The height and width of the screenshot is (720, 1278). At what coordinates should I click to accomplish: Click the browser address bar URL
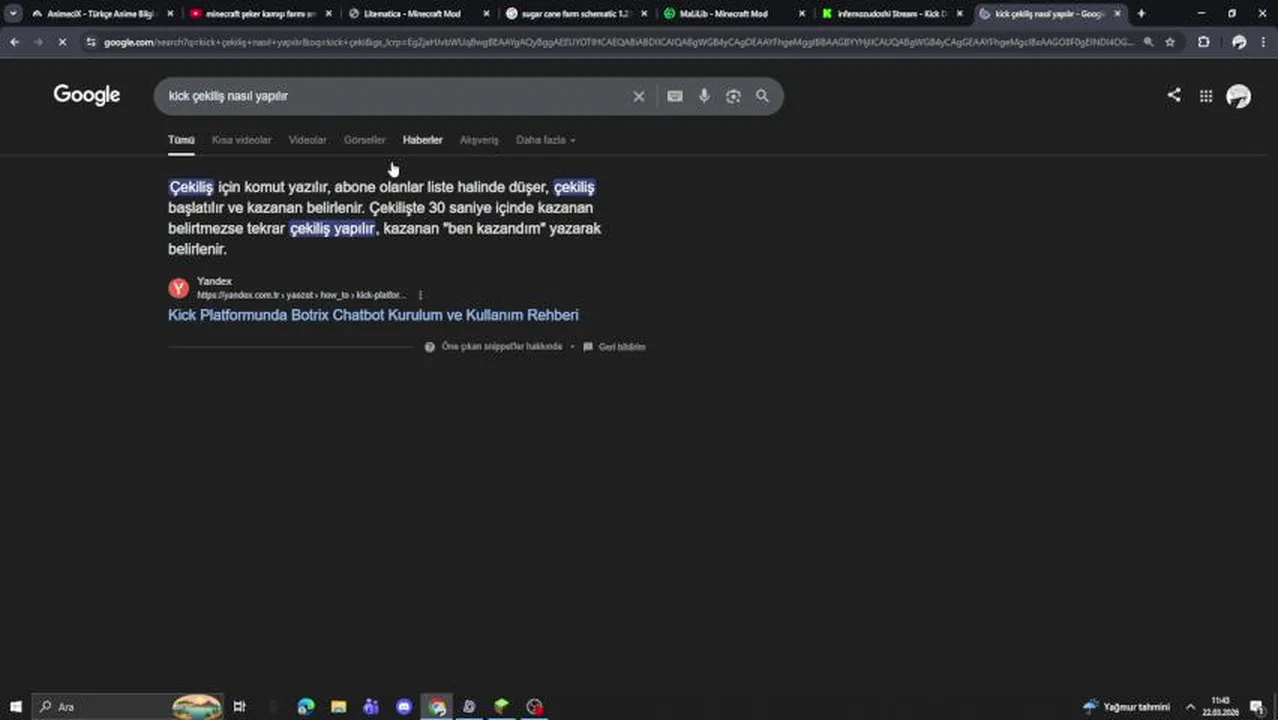pyautogui.click(x=618, y=42)
